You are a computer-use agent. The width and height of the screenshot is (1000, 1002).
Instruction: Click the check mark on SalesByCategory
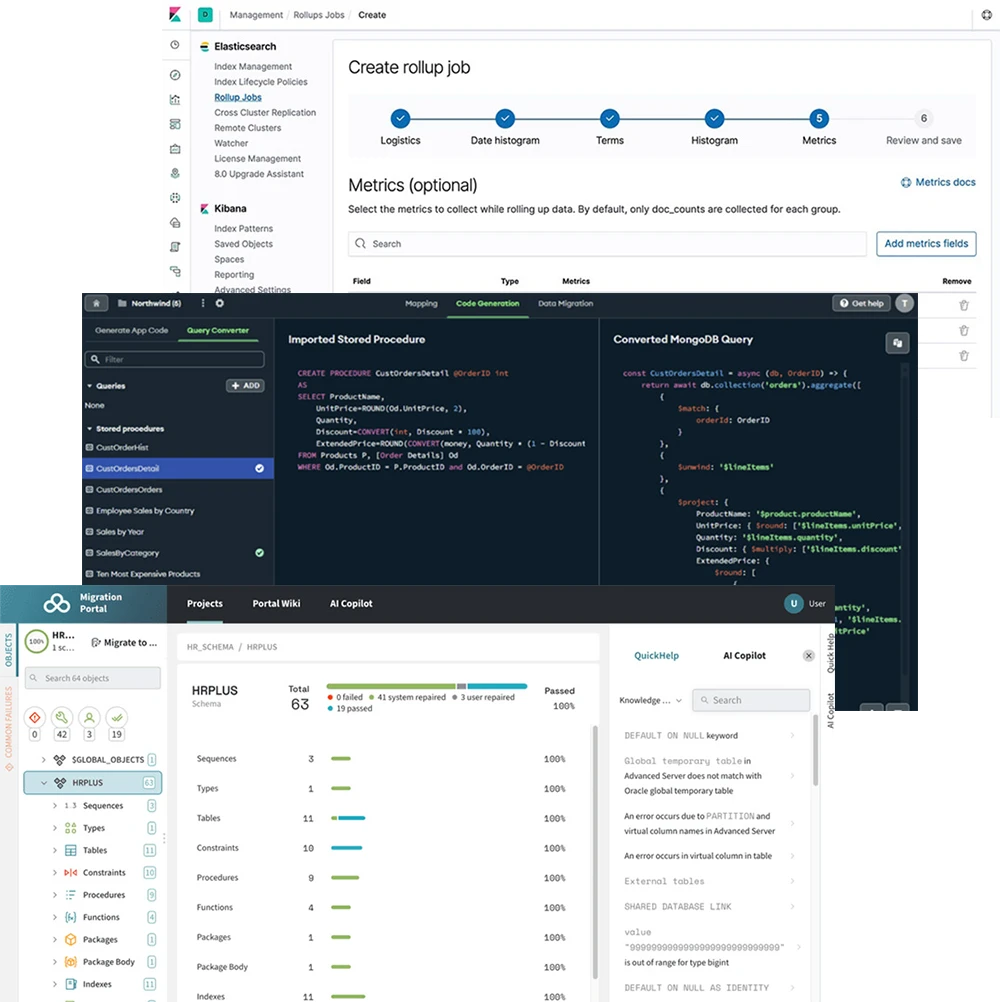coord(259,552)
